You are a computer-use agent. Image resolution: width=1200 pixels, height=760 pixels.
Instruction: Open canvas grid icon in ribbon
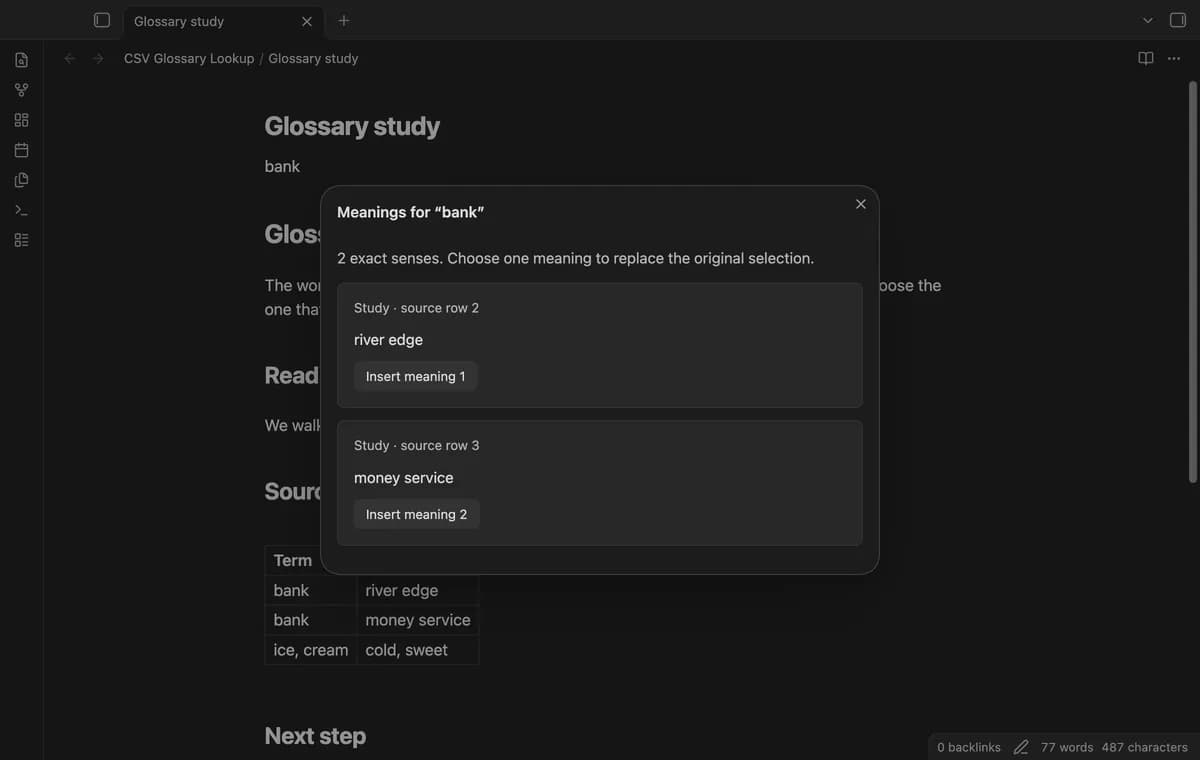21,120
